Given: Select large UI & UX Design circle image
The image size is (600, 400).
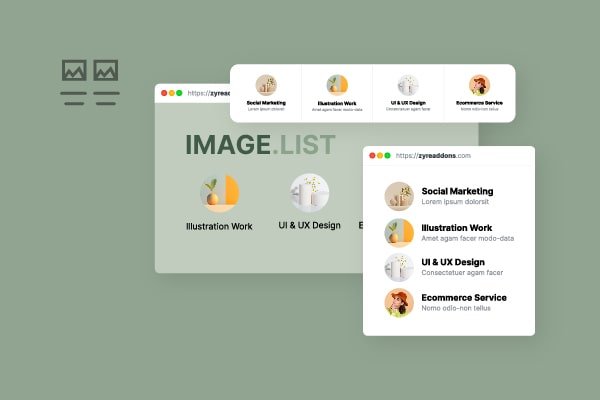Looking at the screenshot, I should (x=309, y=191).
